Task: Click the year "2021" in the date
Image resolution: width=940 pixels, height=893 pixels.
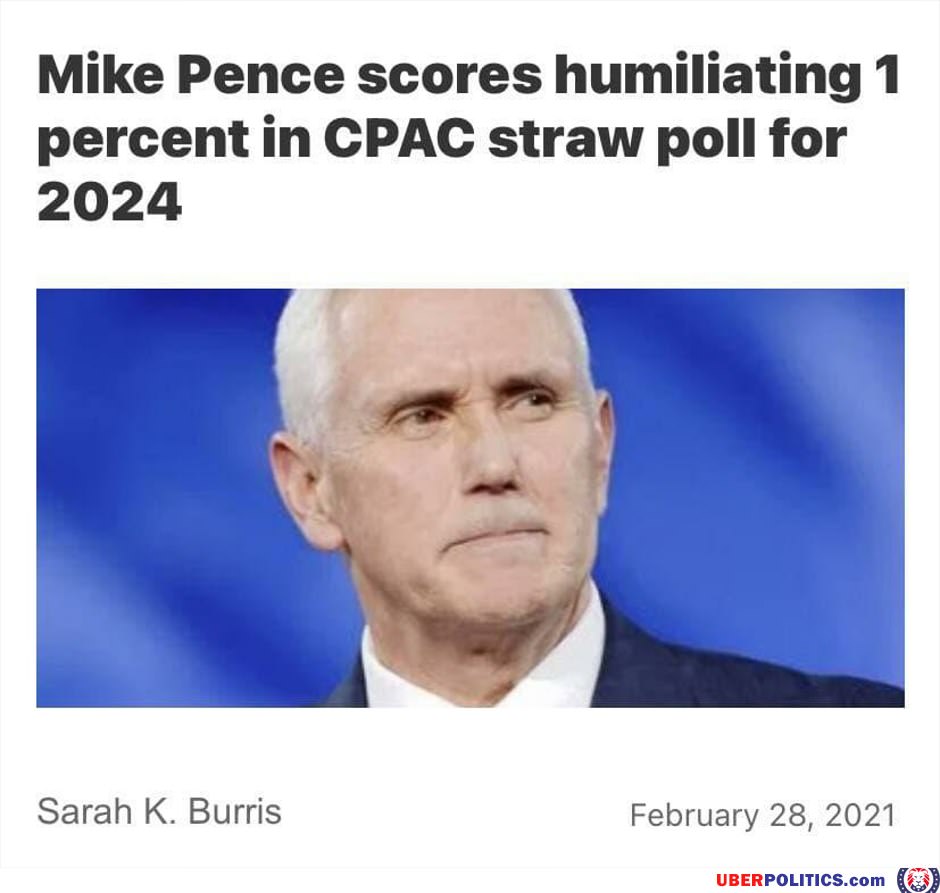Action: tap(860, 815)
